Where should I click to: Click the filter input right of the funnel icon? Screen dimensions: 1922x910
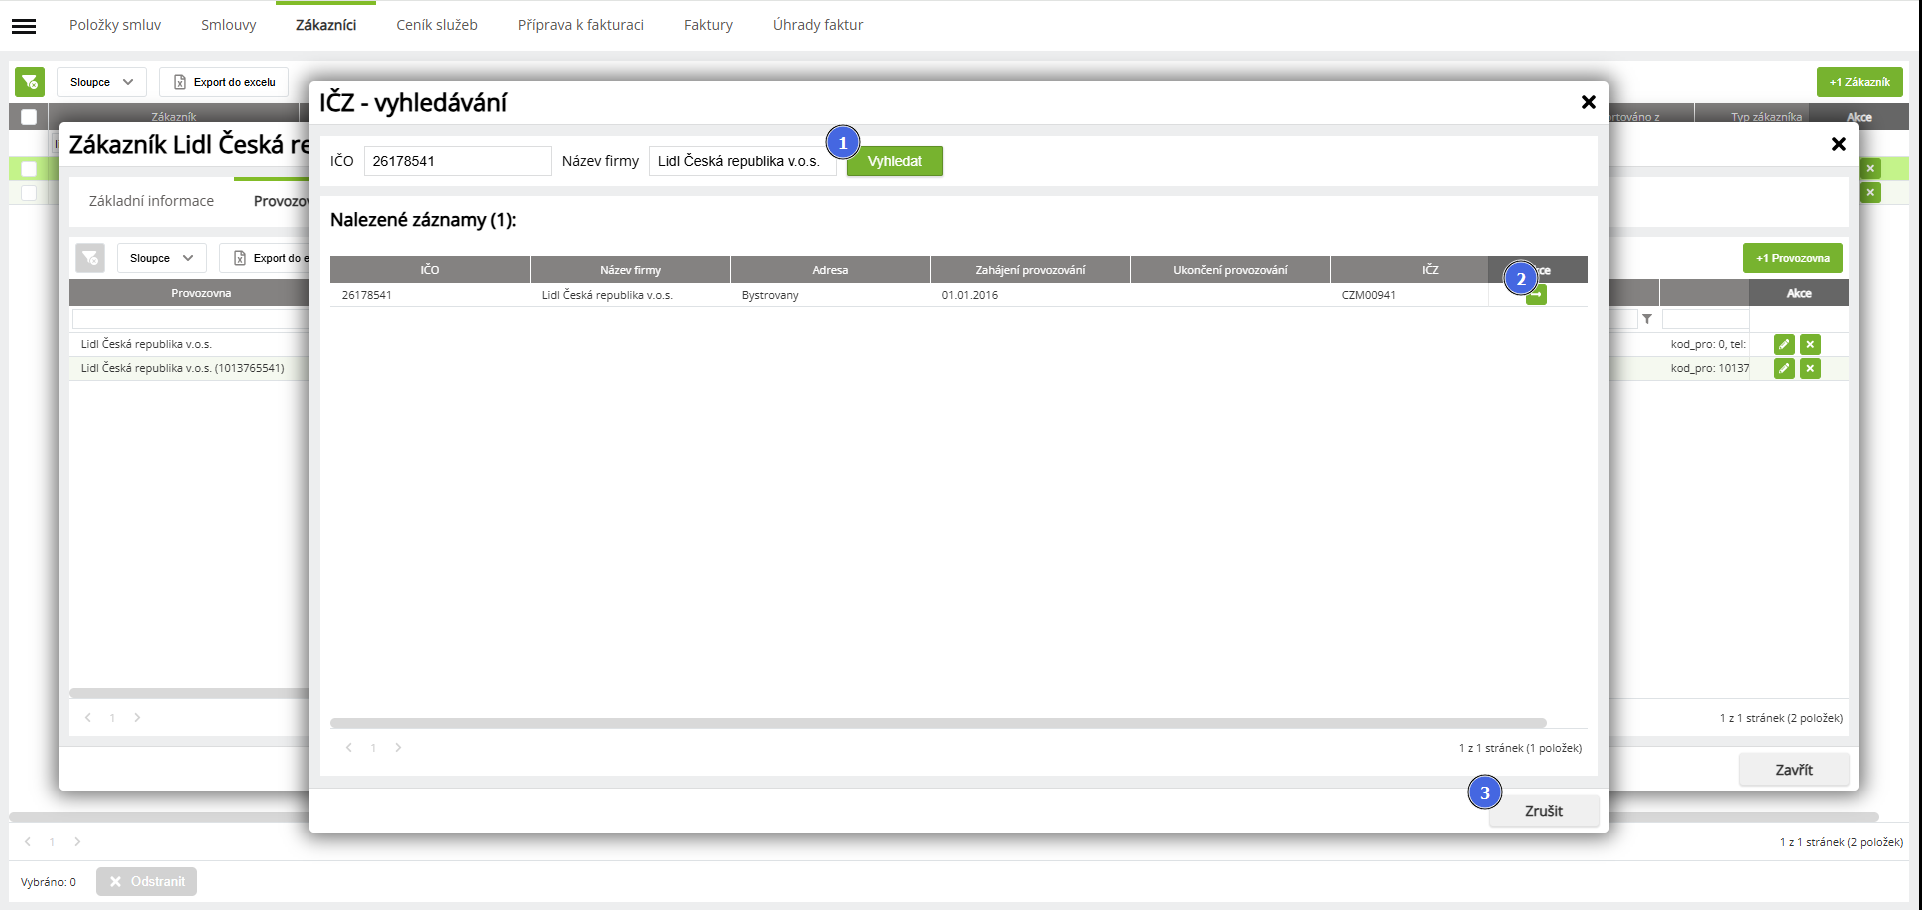pyautogui.click(x=1705, y=319)
